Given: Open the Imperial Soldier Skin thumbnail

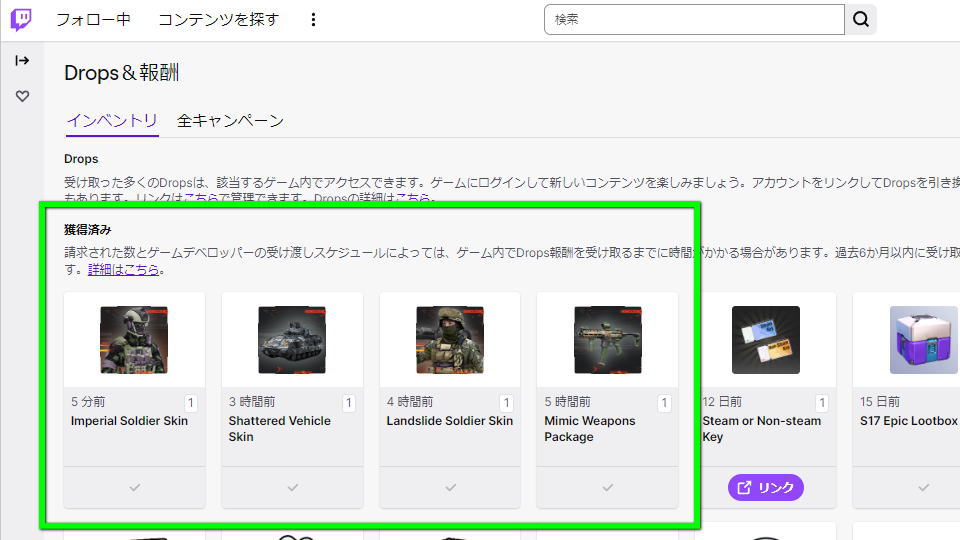Looking at the screenshot, I should (x=134, y=340).
